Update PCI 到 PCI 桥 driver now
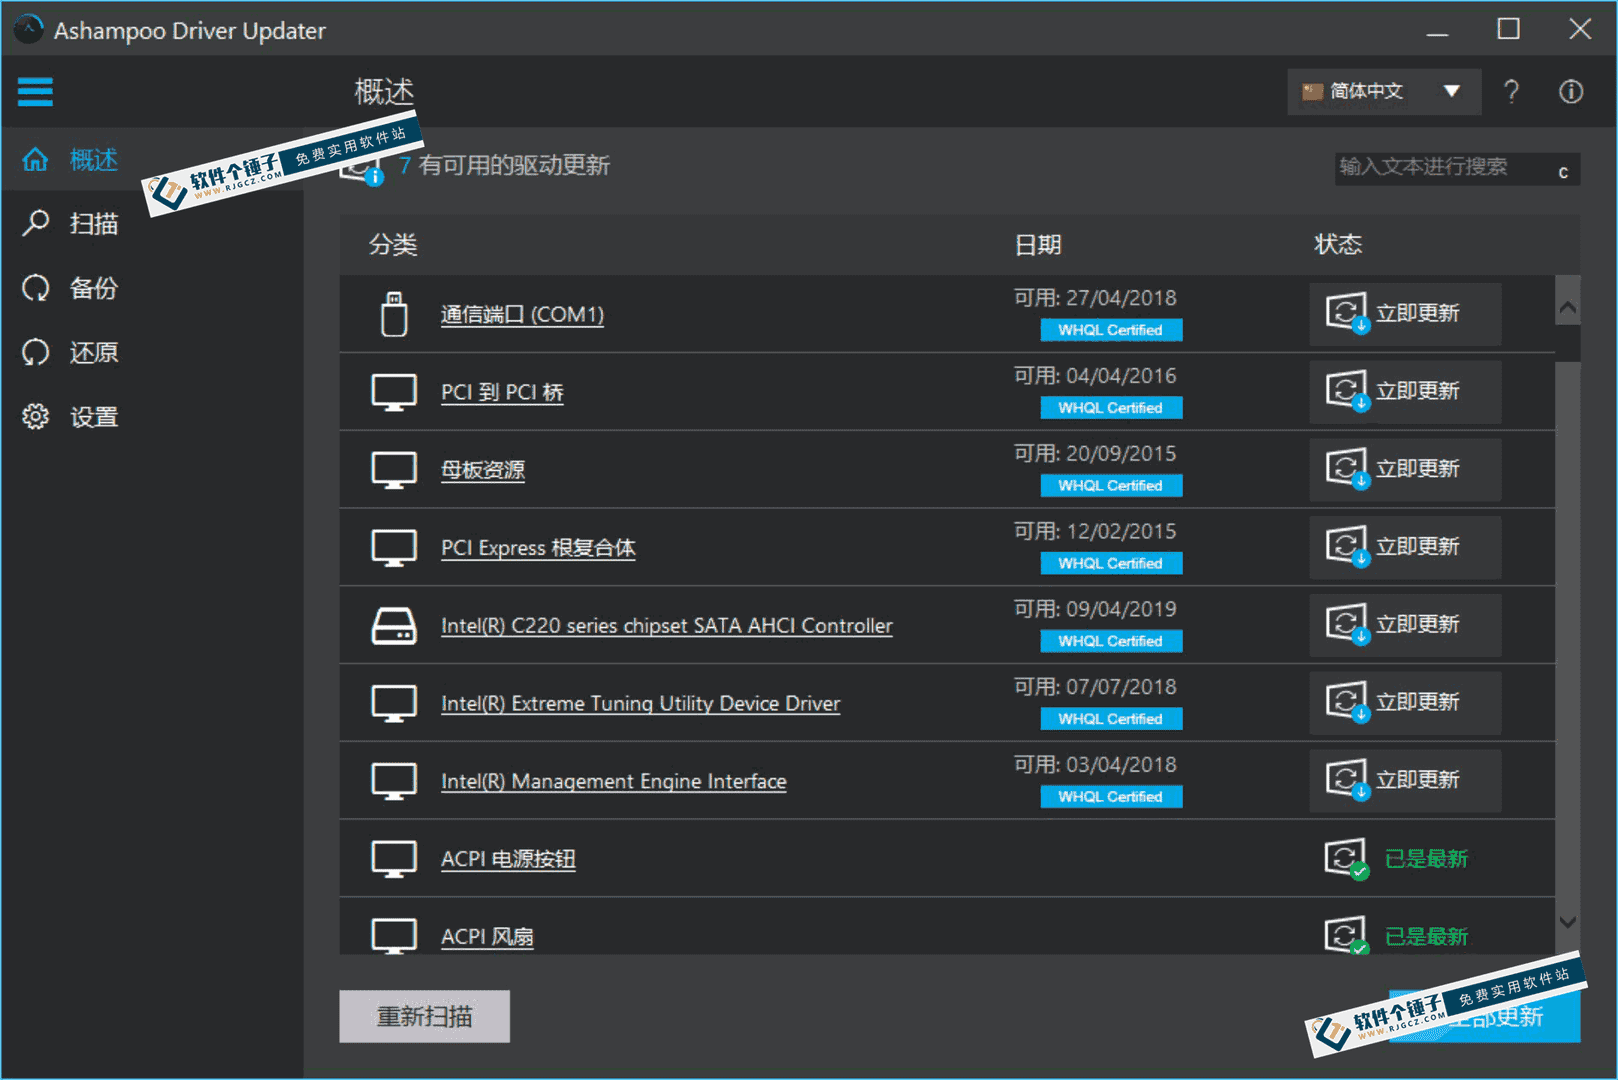The height and width of the screenshot is (1080, 1618). pos(1405,392)
